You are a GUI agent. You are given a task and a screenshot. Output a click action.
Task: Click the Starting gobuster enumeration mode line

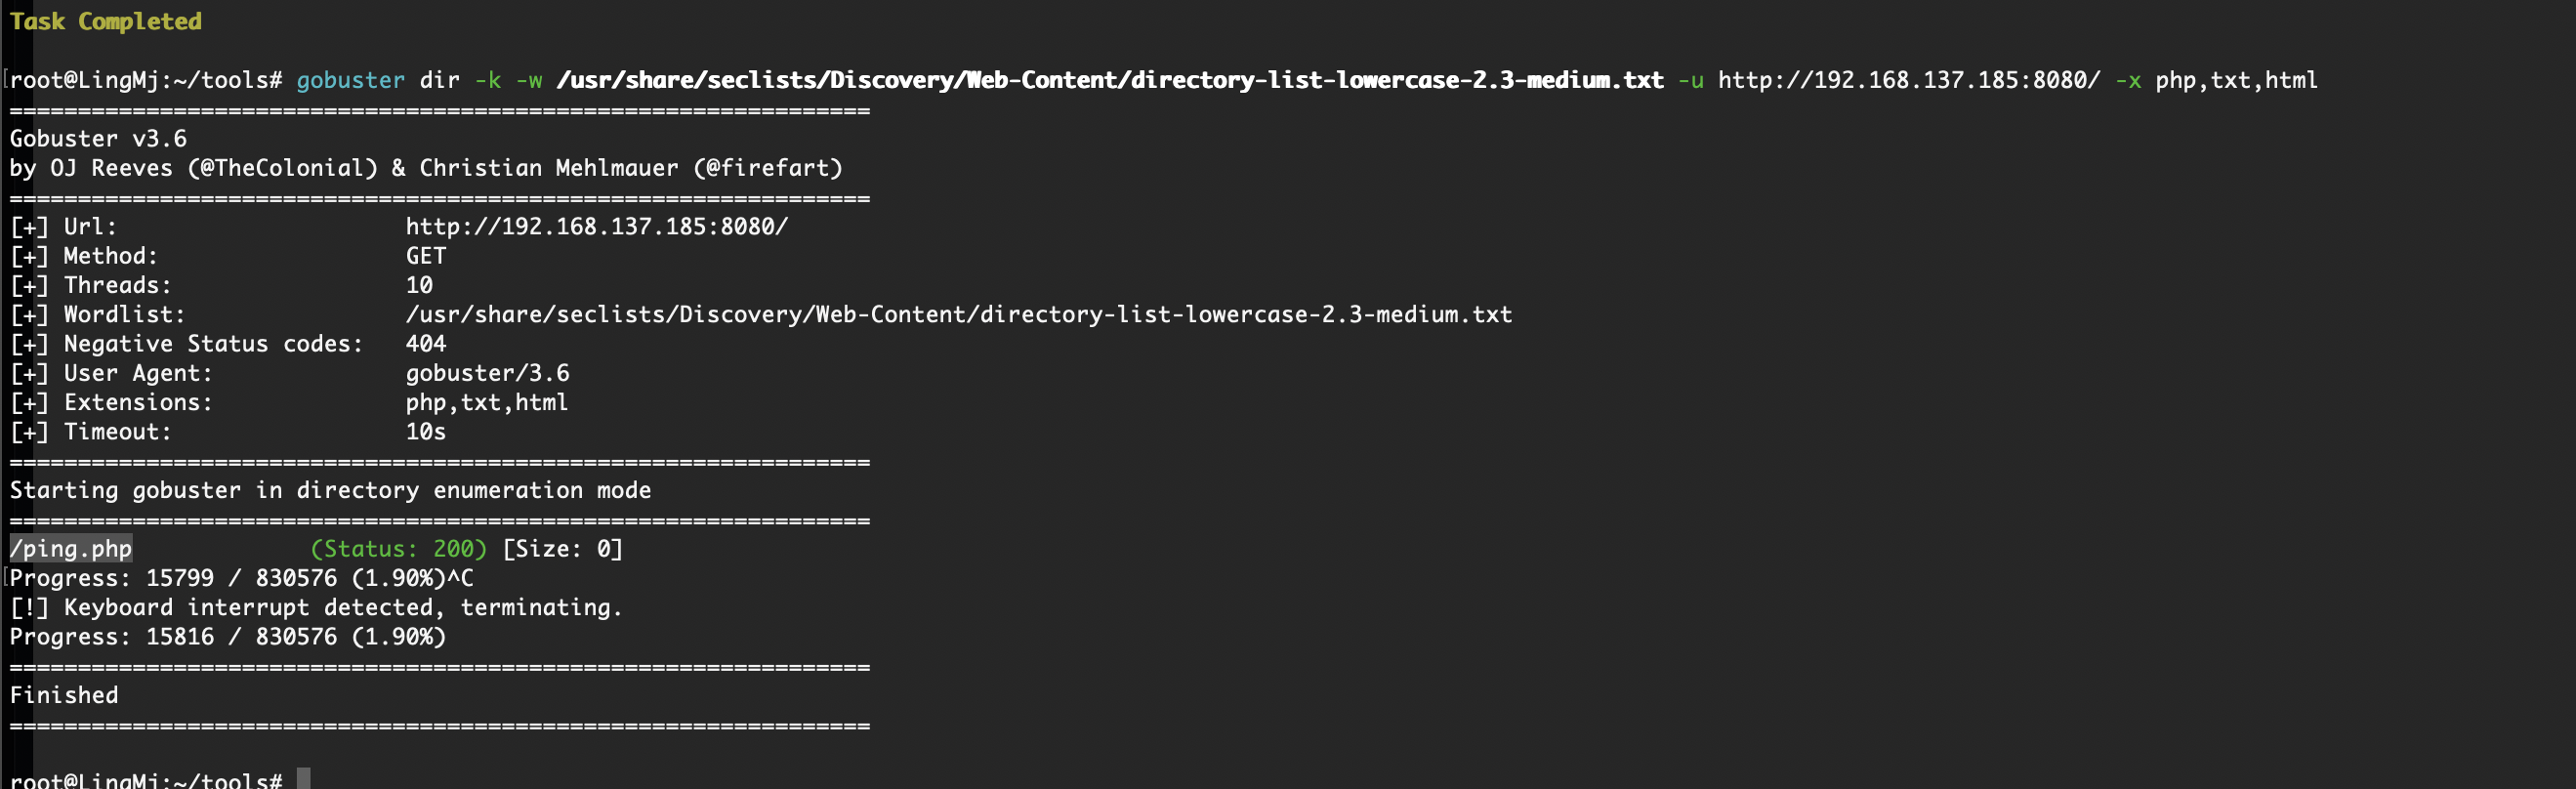point(331,491)
